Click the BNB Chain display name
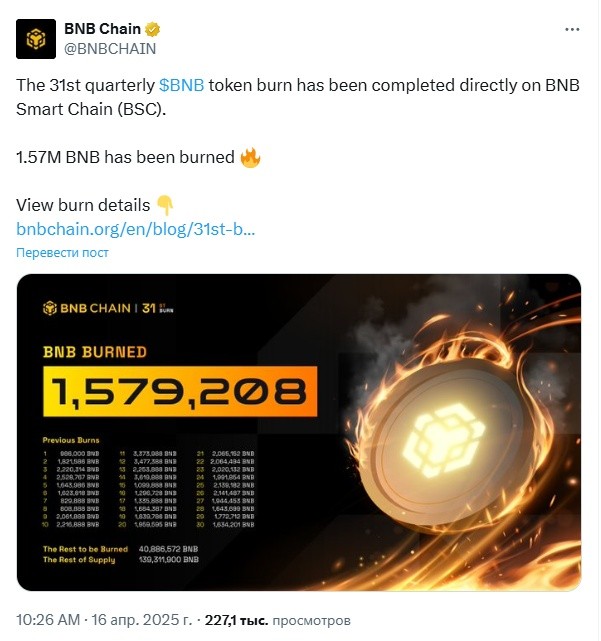This screenshot has height=641, width=601. (x=103, y=29)
